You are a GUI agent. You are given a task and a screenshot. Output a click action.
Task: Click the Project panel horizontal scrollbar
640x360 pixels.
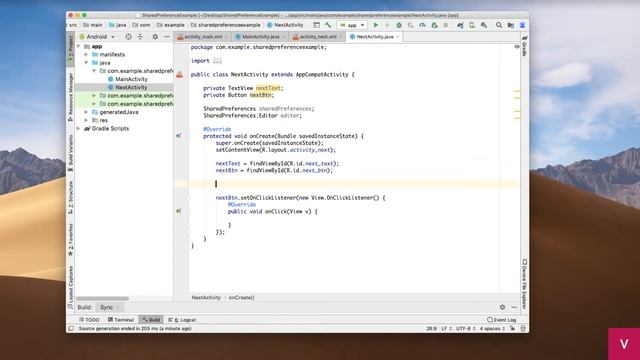[102, 298]
